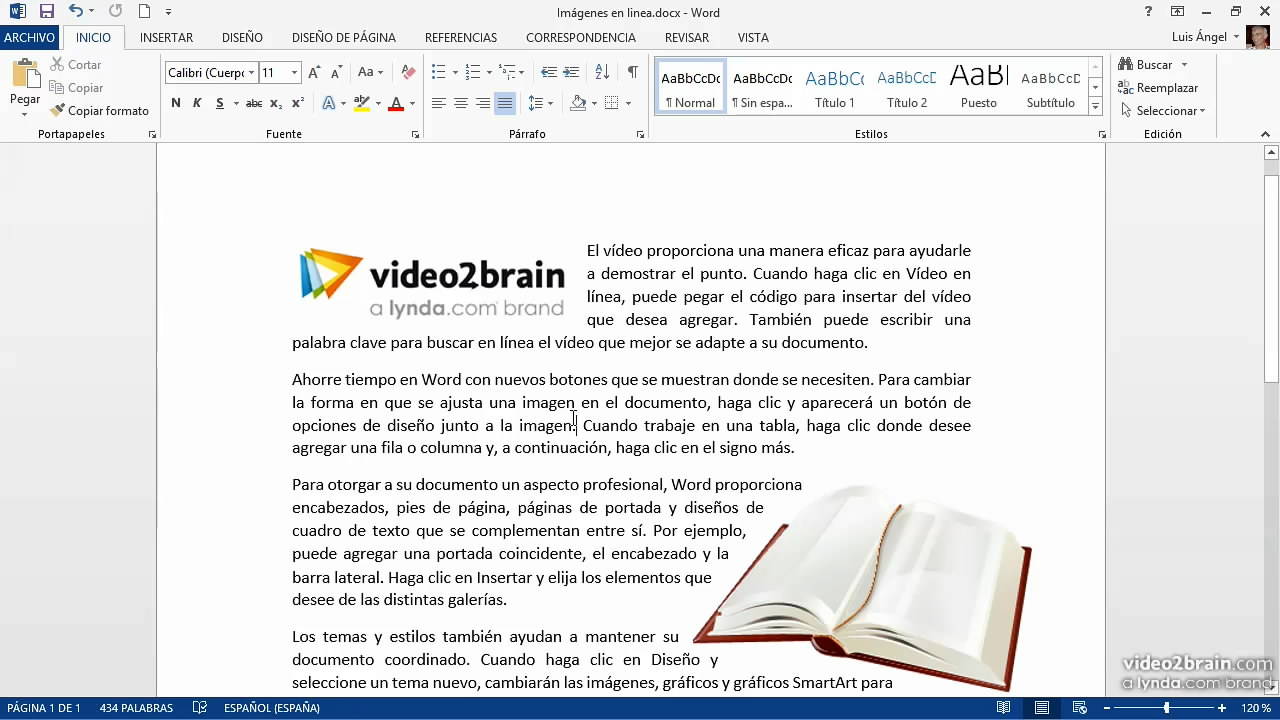Switch to the REVISAR tab
The width and height of the screenshot is (1280, 720).
[687, 38]
